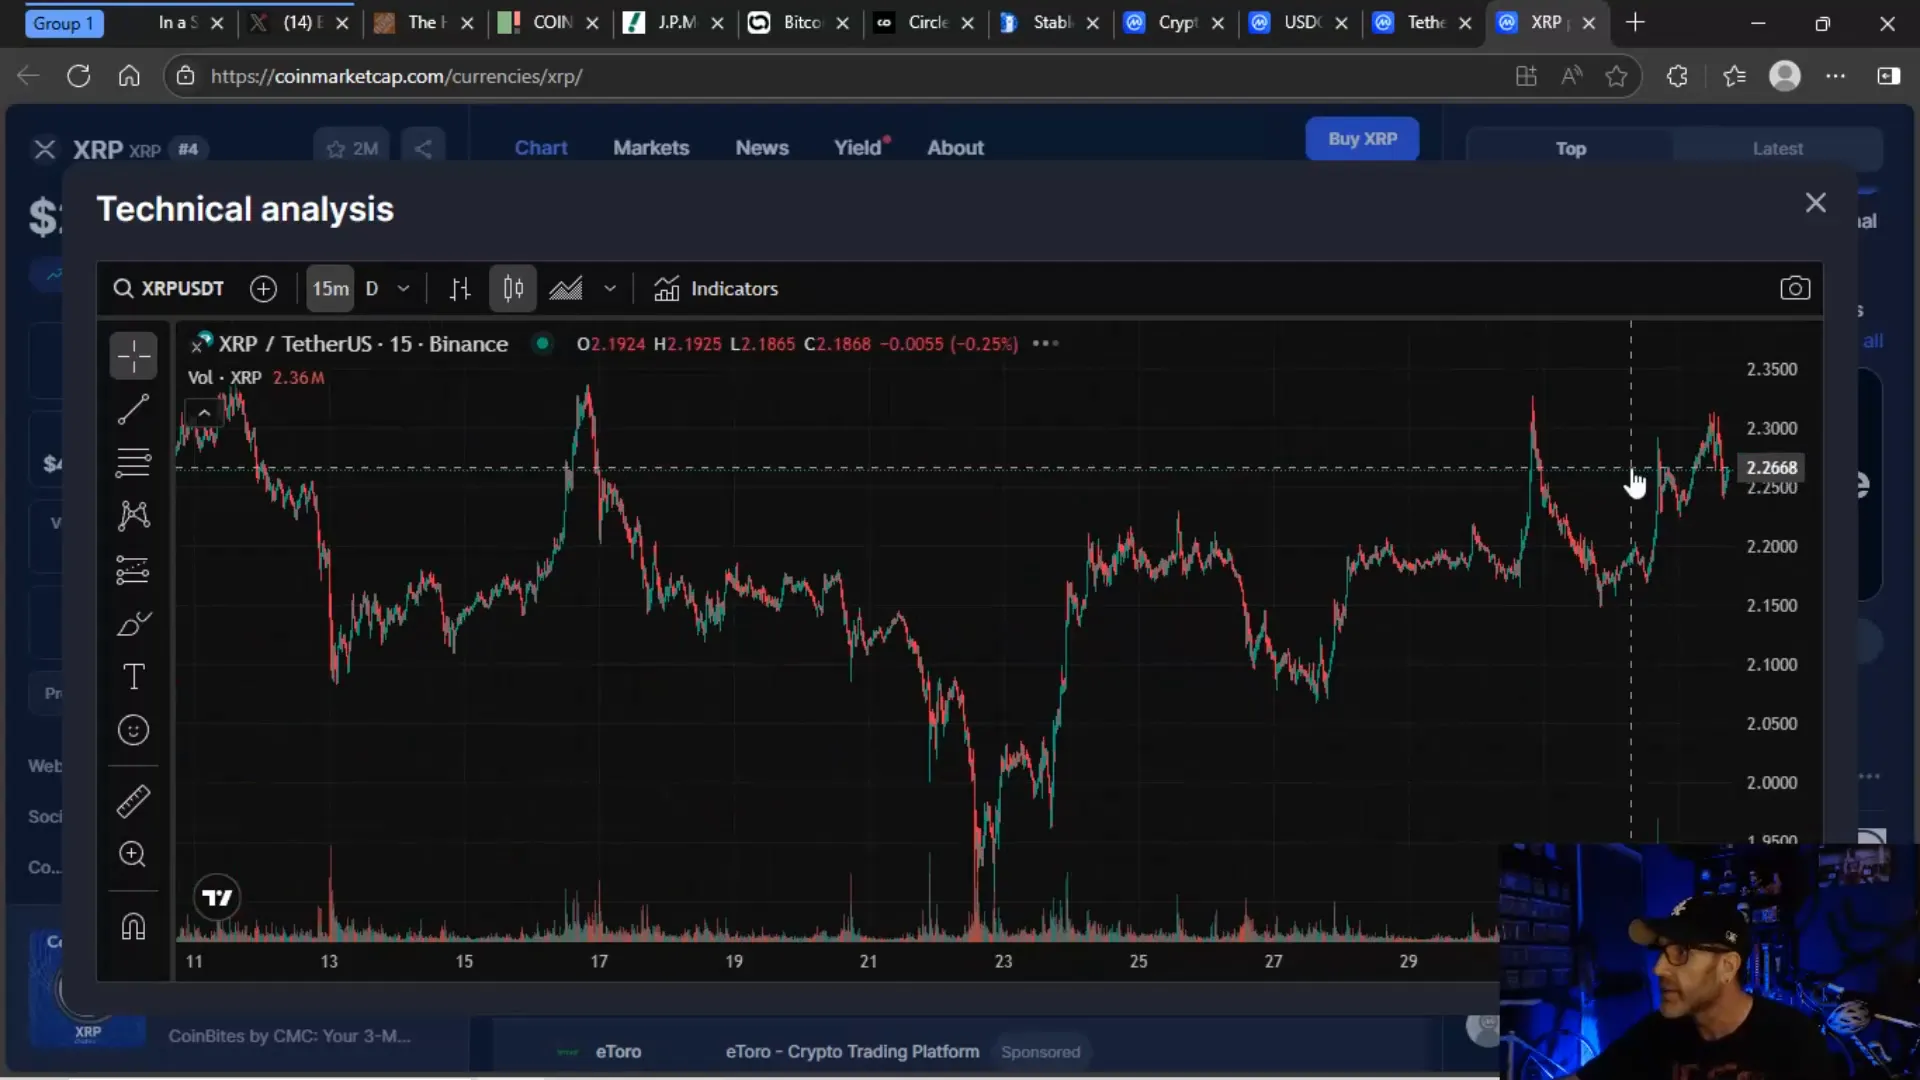
Task: Click the XRP / TetherUS chart title
Action: pyautogui.click(x=363, y=344)
